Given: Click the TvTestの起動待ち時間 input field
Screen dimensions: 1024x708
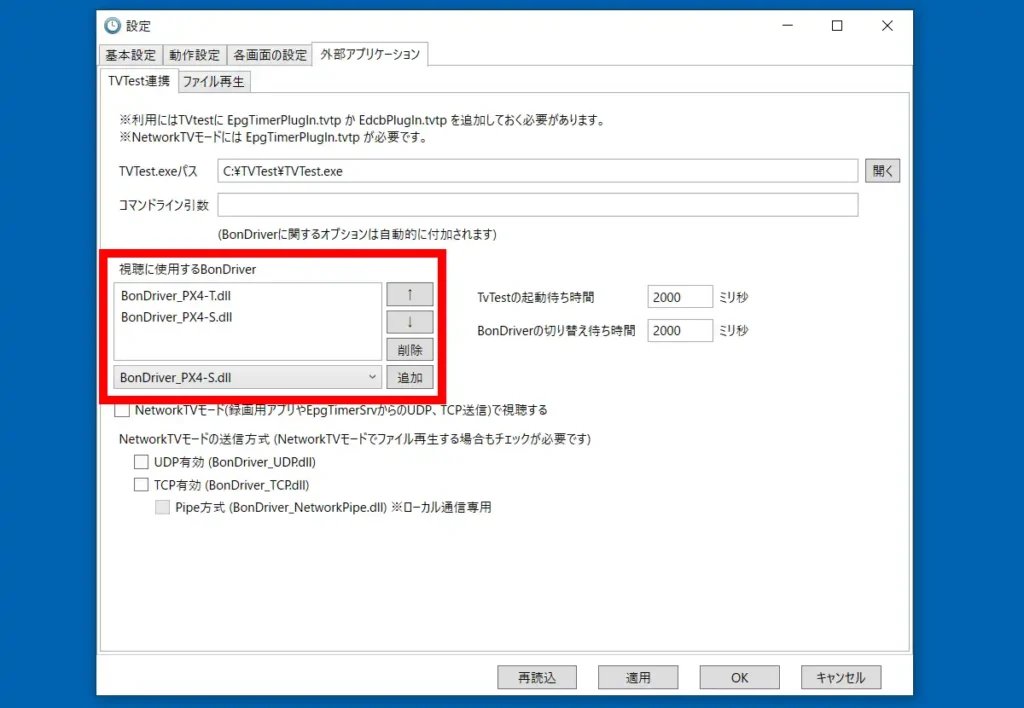Looking at the screenshot, I should point(680,297).
